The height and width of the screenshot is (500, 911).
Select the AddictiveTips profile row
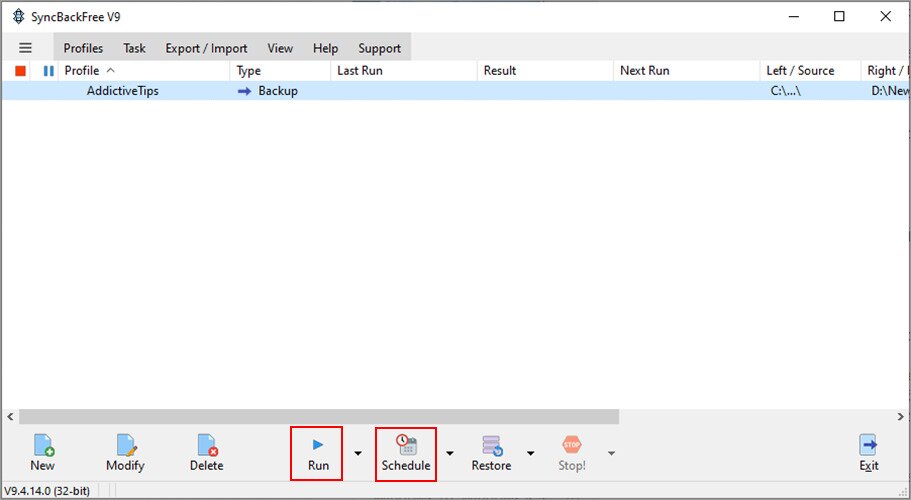456,91
